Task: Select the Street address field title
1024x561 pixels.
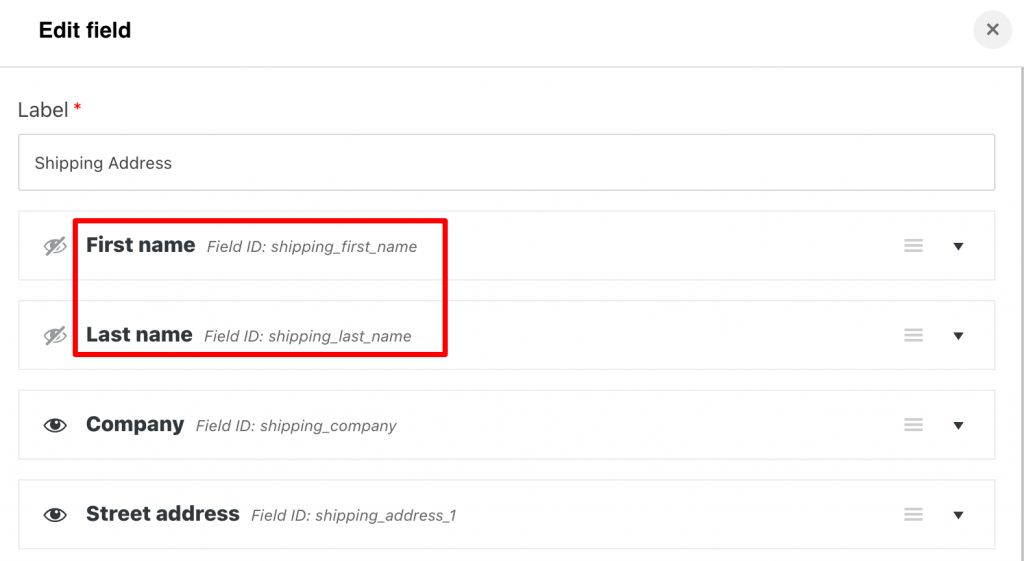Action: [x=163, y=513]
